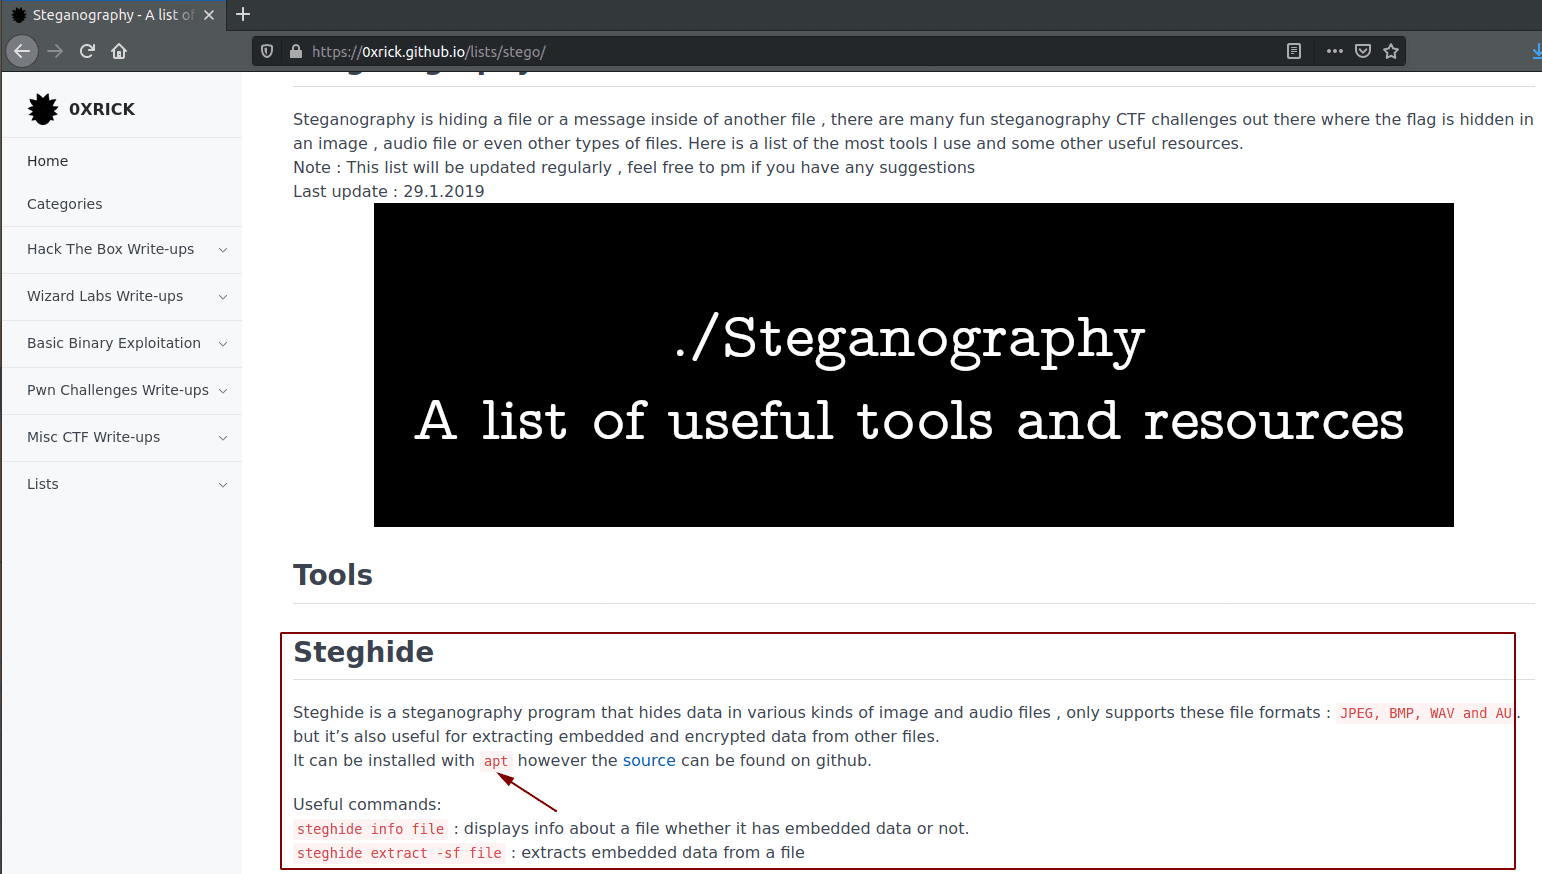Screen dimensions: 1542x874
Task: Expand Hack The Box Write-ups menu
Action: pos(222,250)
